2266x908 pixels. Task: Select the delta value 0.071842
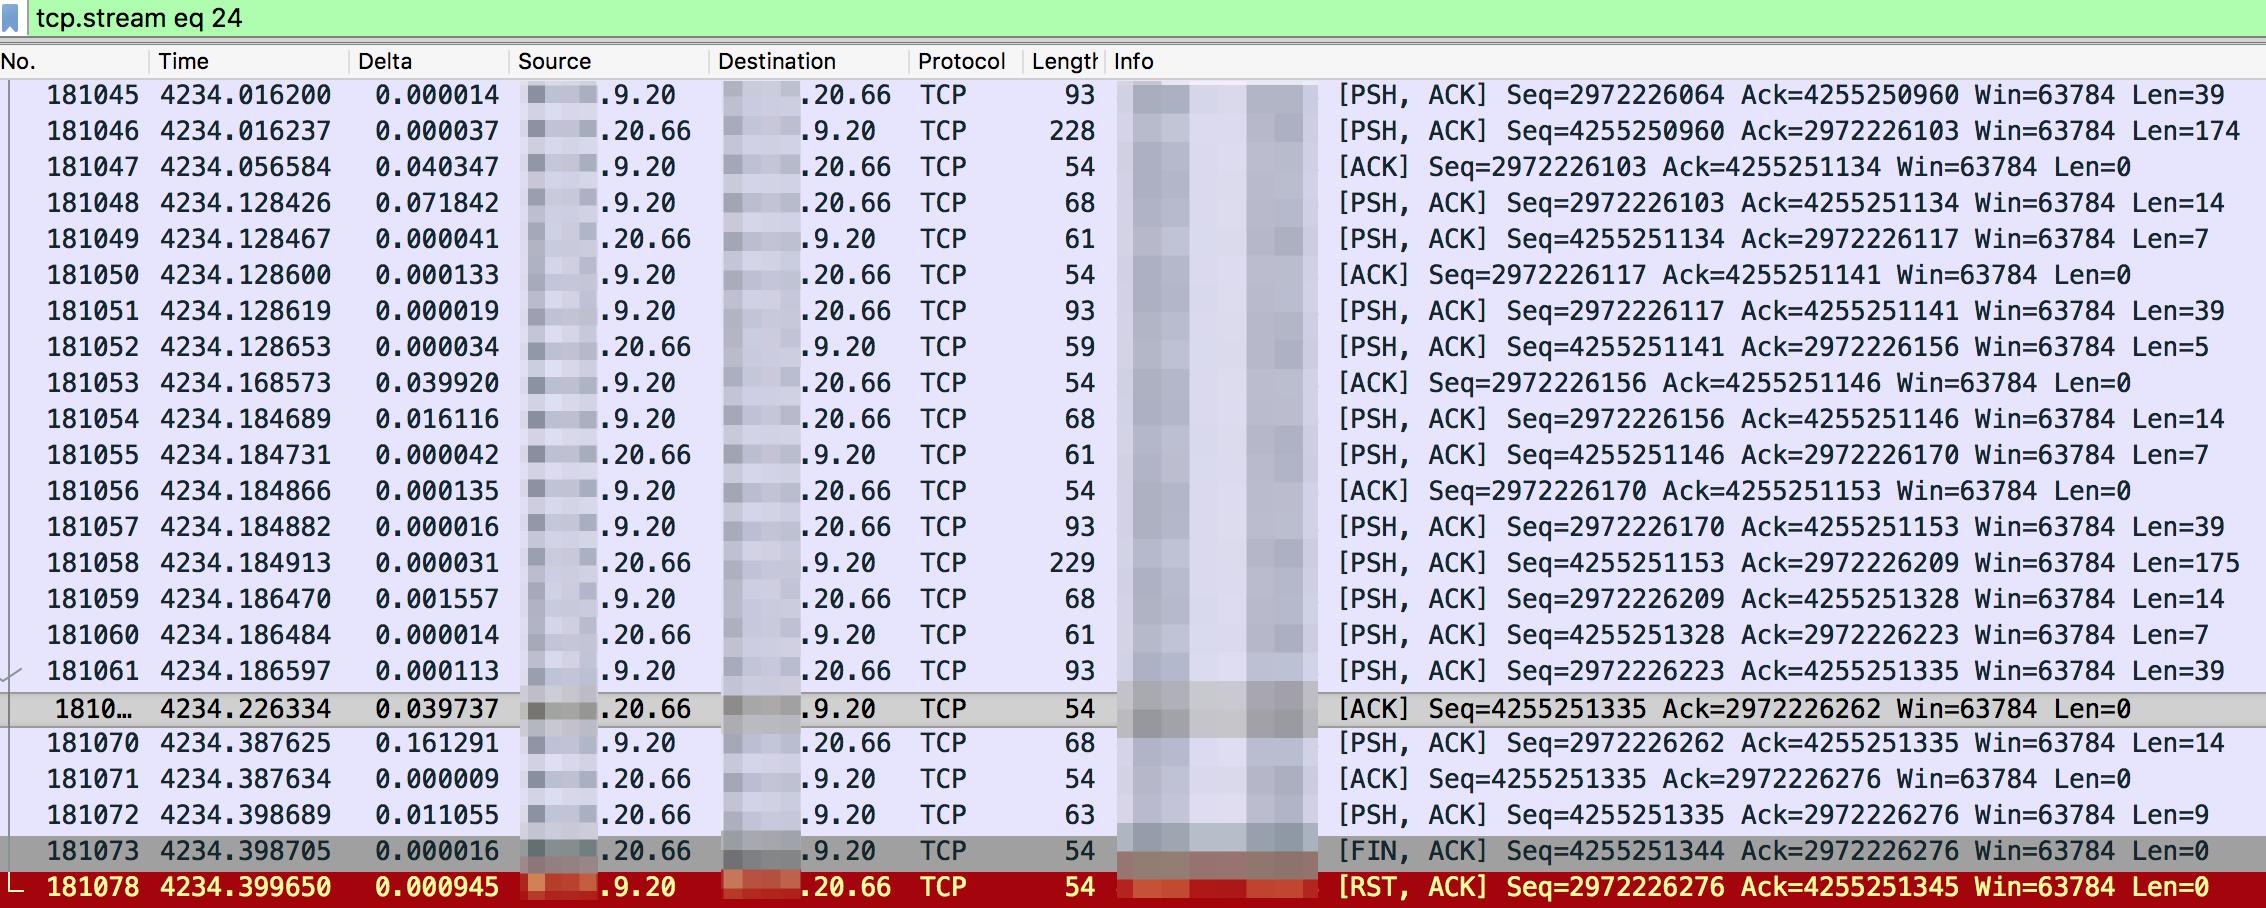pyautogui.click(x=437, y=203)
